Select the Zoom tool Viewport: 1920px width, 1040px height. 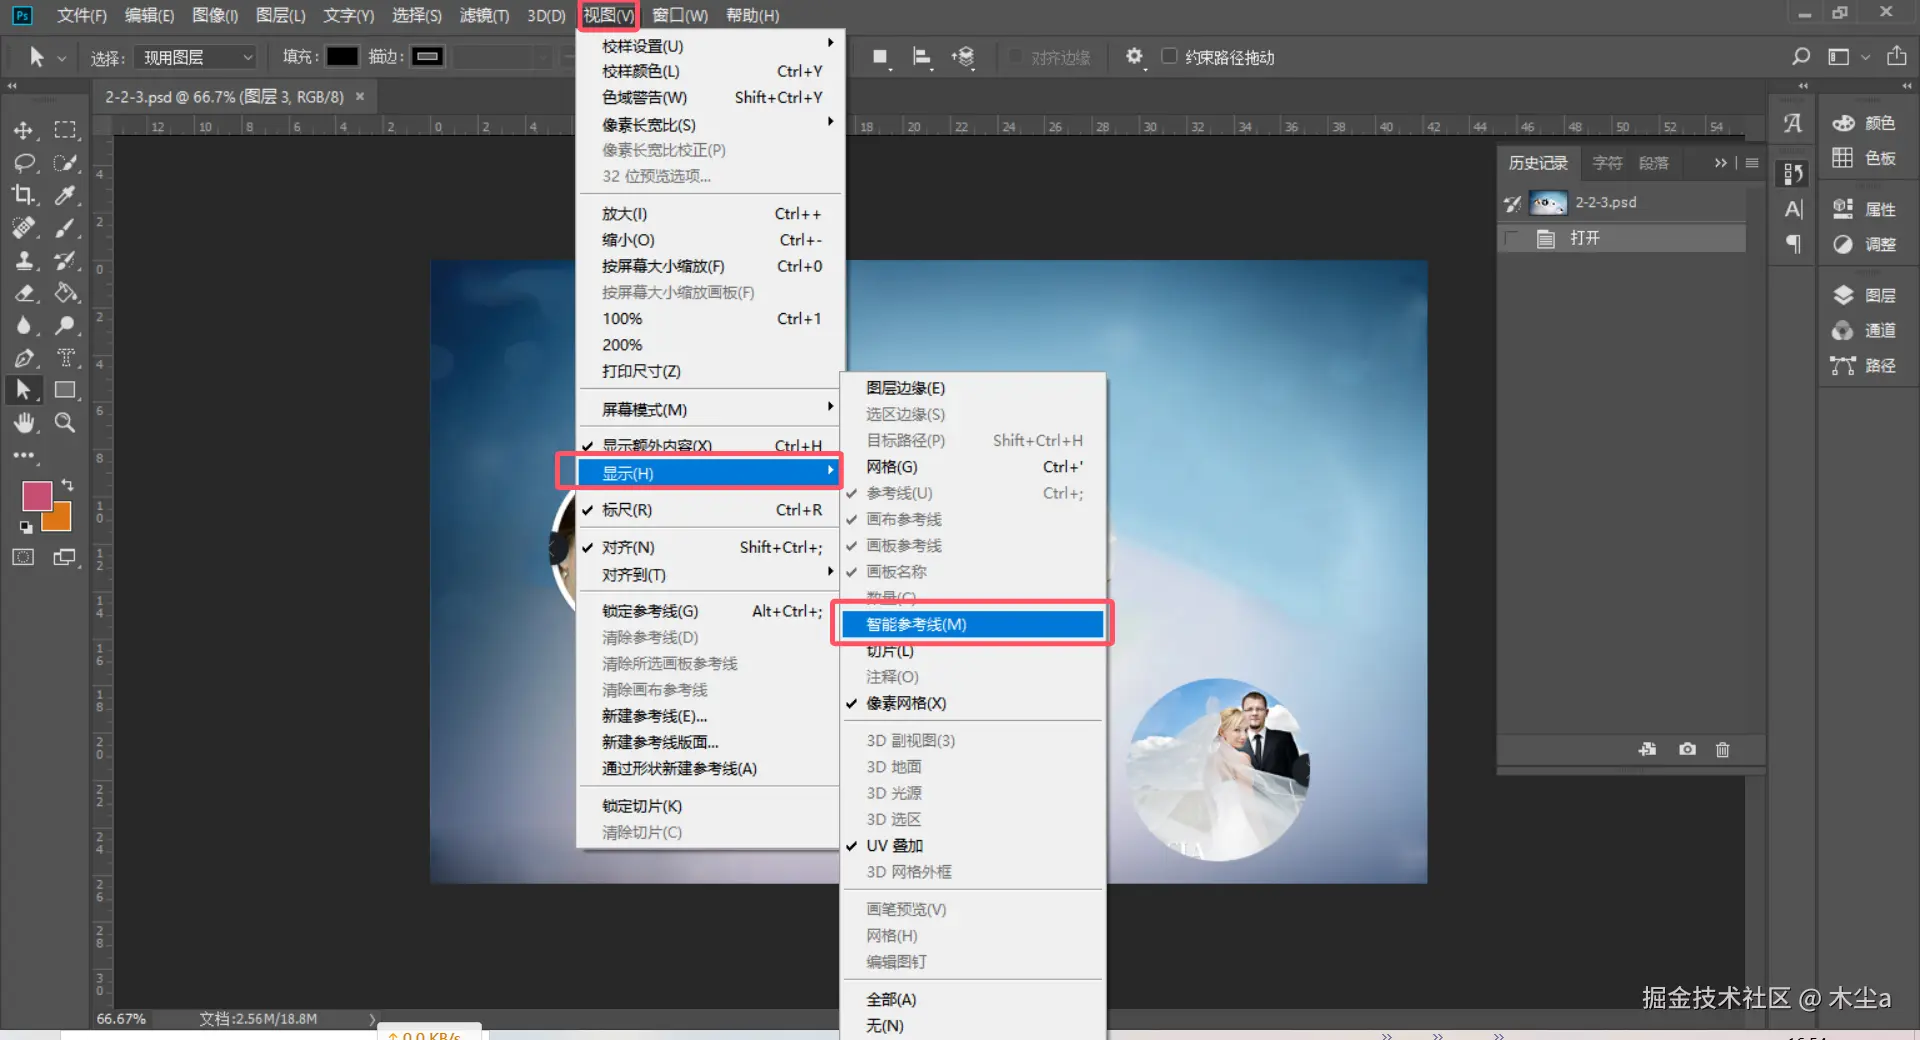(65, 423)
